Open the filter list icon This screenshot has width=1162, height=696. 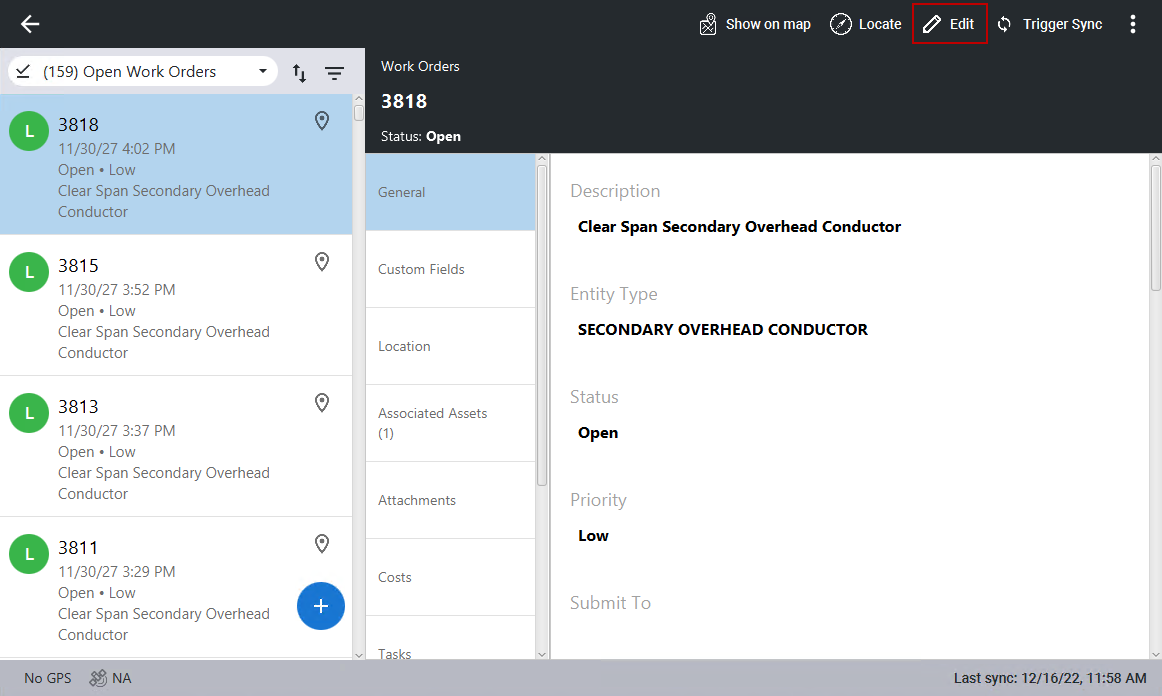[334, 73]
